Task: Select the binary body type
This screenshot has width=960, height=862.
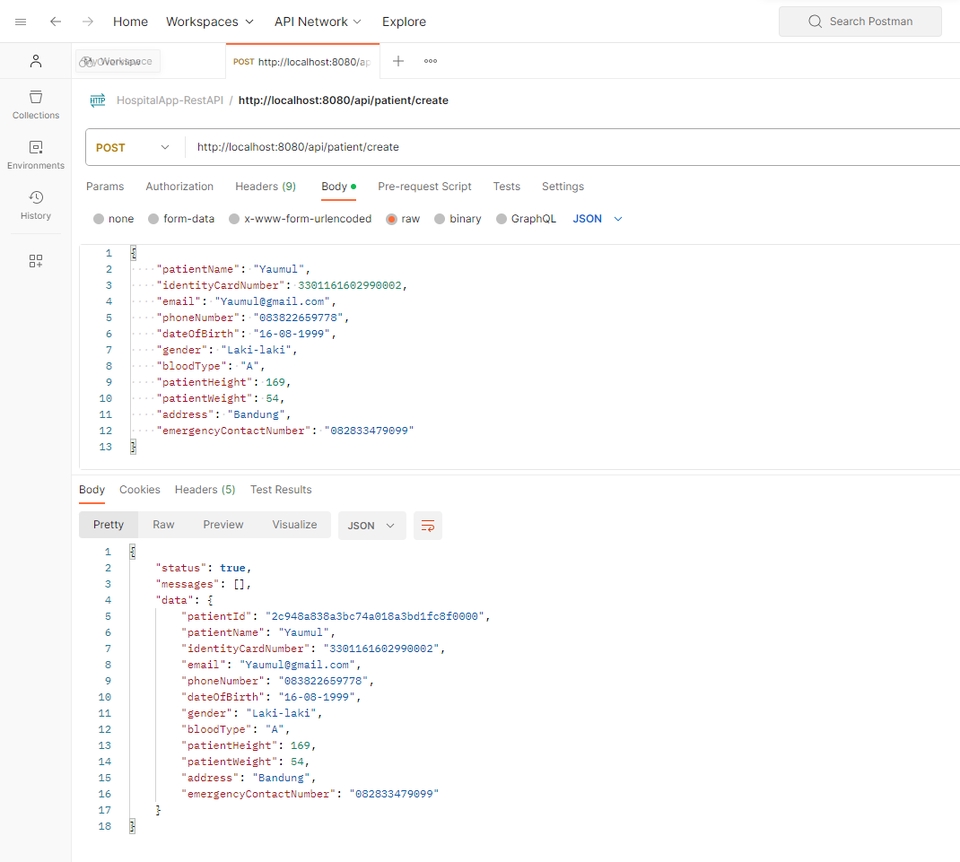Action: (439, 219)
